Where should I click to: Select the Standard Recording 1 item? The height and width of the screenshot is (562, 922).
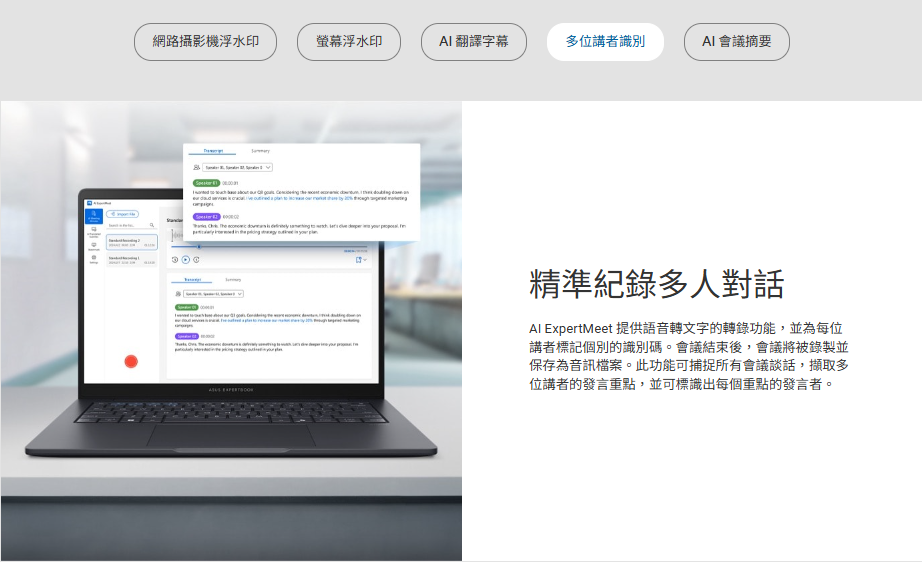(132, 259)
